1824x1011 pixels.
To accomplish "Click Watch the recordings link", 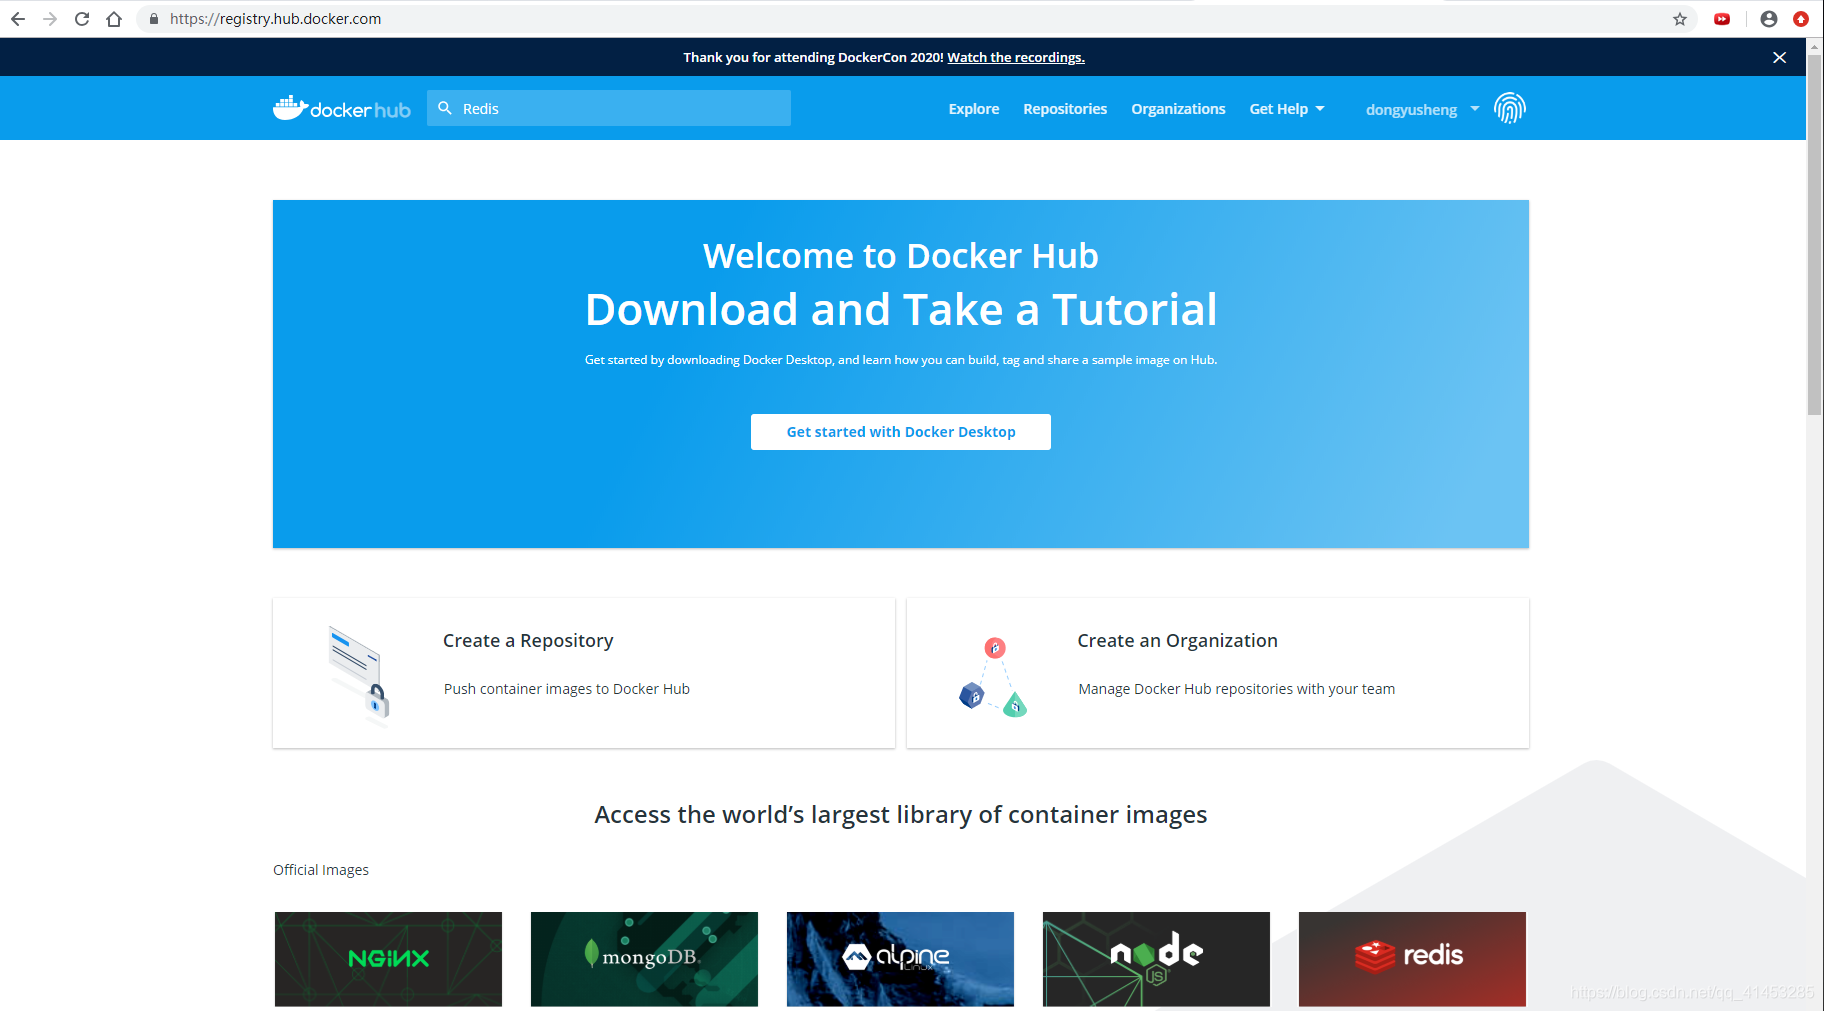I will 1016,57.
